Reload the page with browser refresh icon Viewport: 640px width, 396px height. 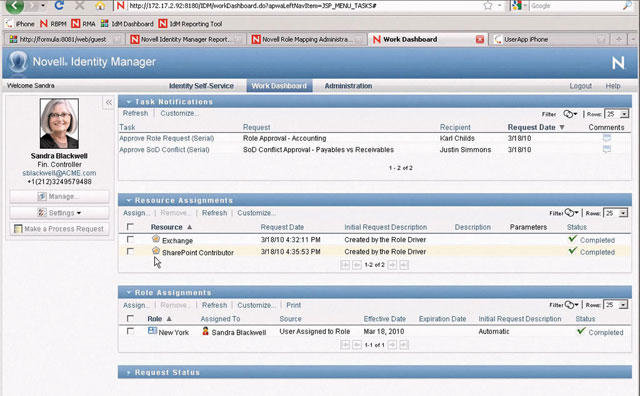(x=60, y=5)
